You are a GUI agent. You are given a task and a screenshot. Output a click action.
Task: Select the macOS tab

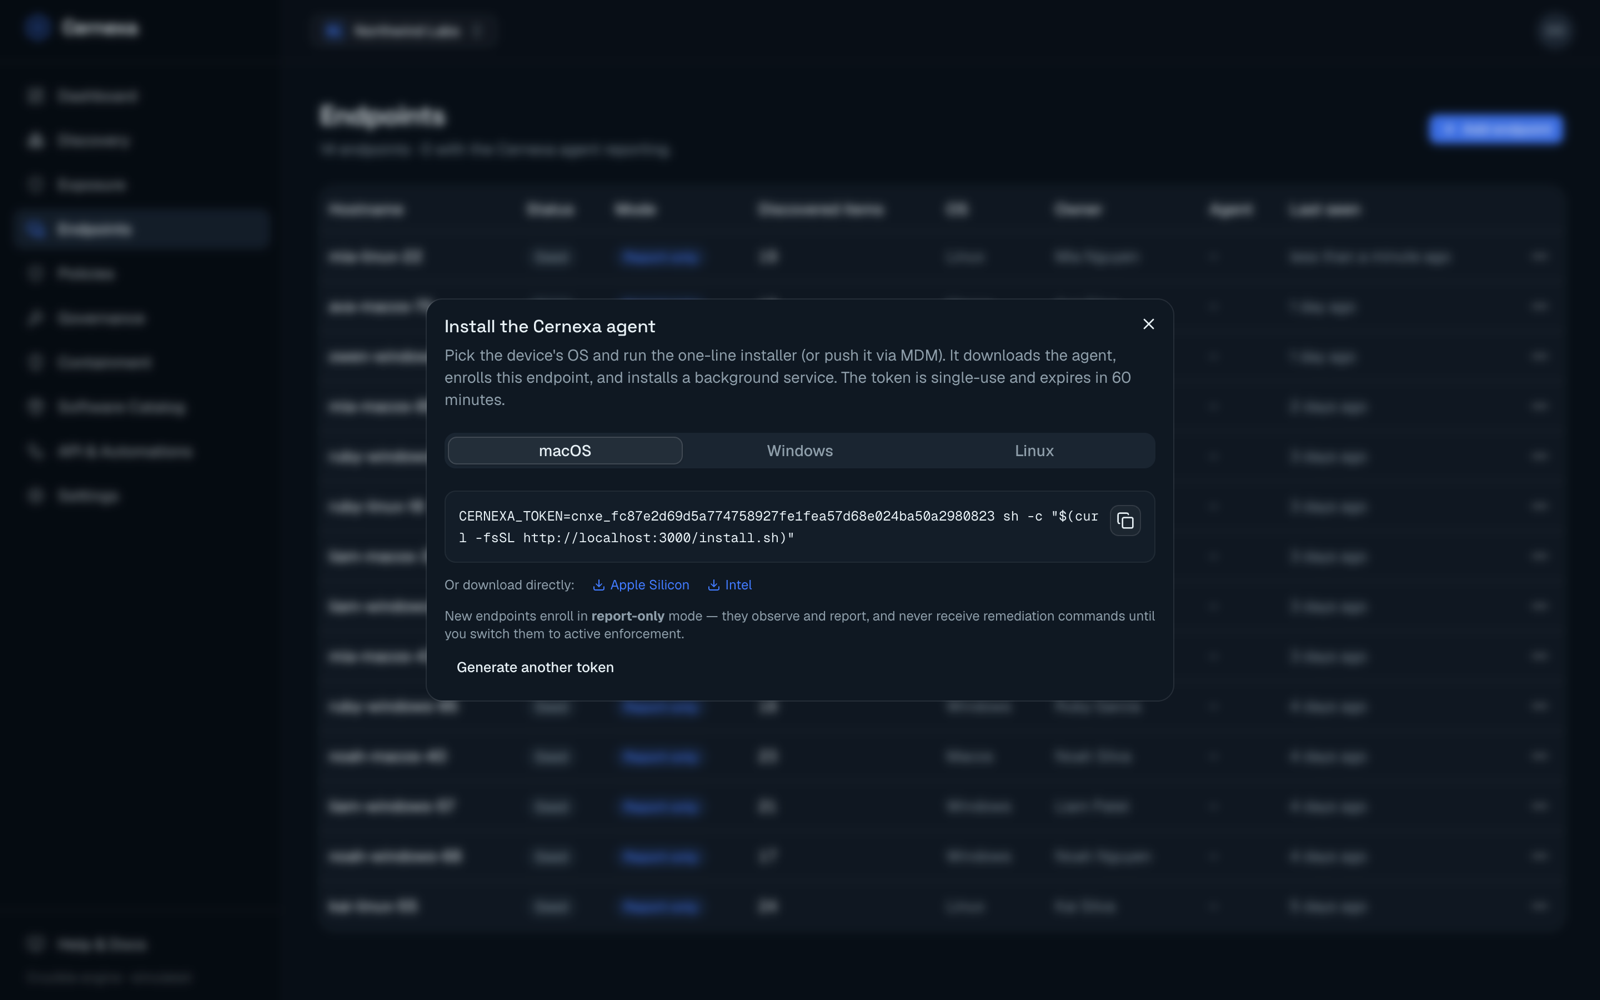[565, 451]
